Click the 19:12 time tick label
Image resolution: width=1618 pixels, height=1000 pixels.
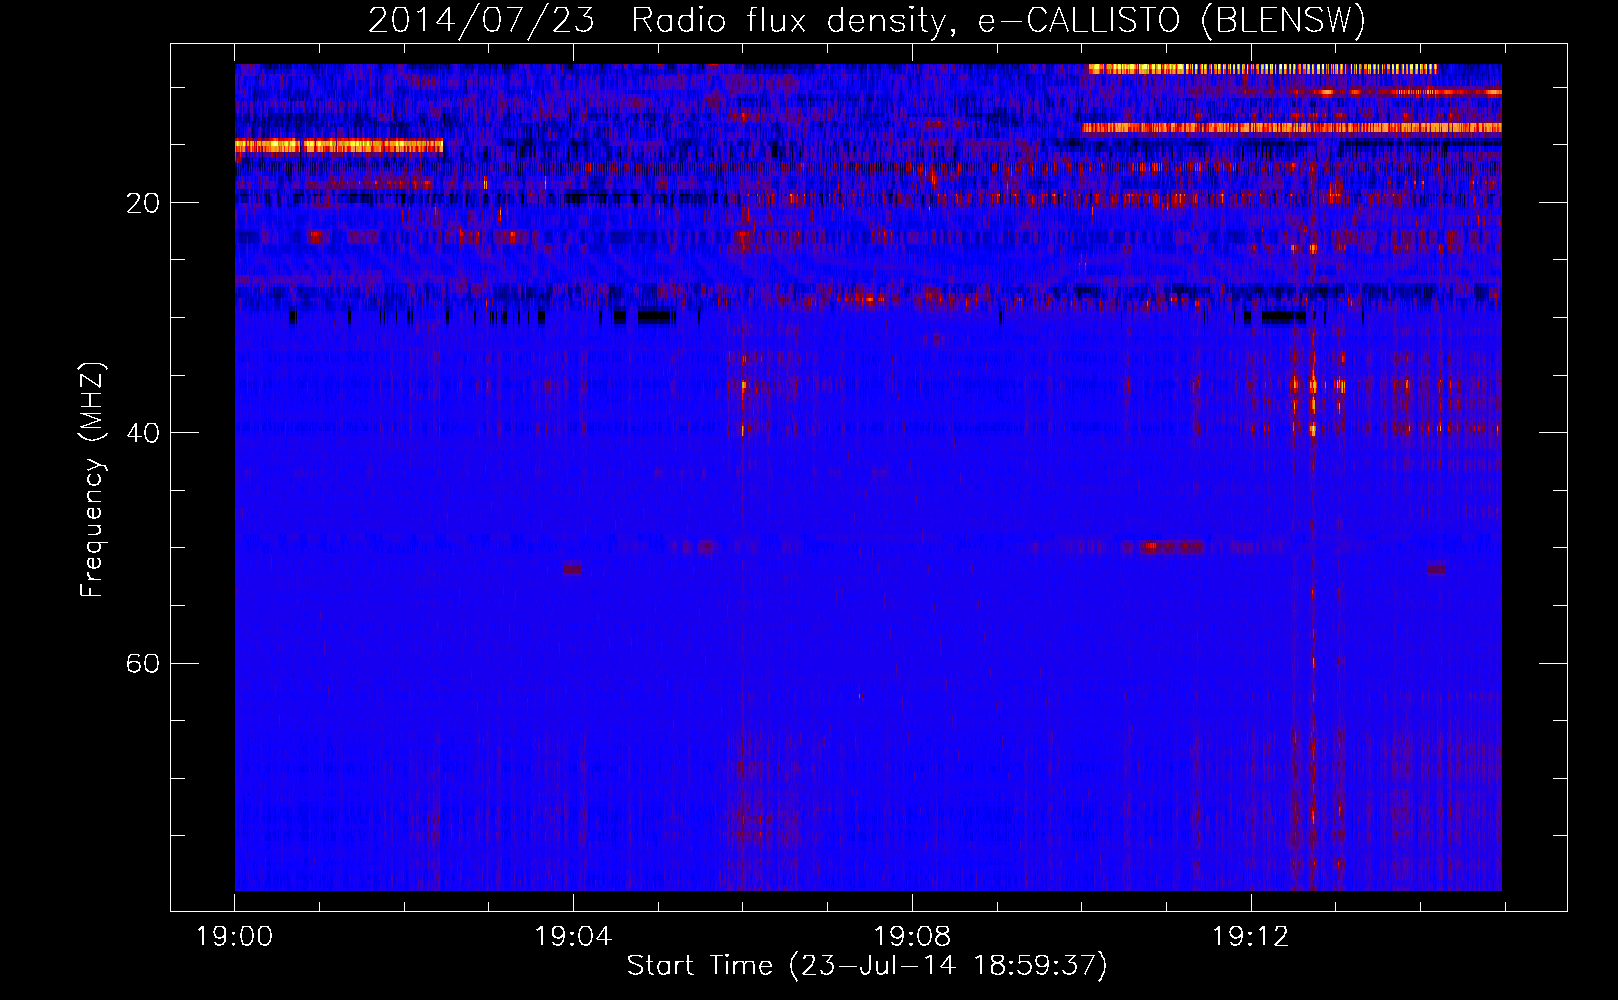pos(1251,937)
